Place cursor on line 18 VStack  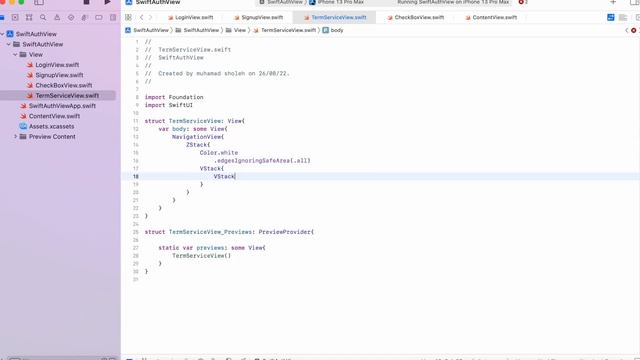(224, 176)
